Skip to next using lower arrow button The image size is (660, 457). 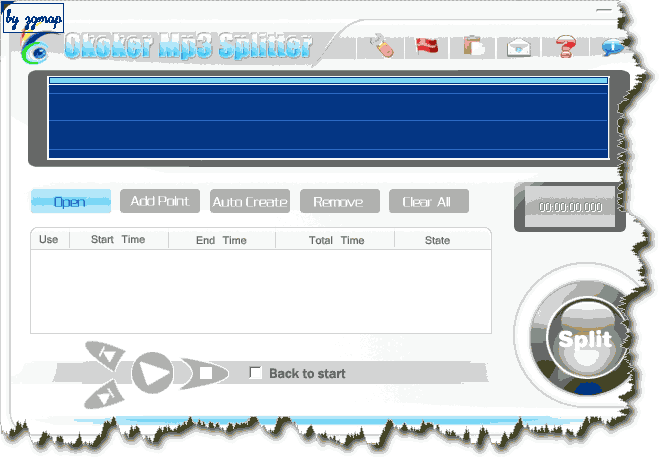(x=105, y=394)
